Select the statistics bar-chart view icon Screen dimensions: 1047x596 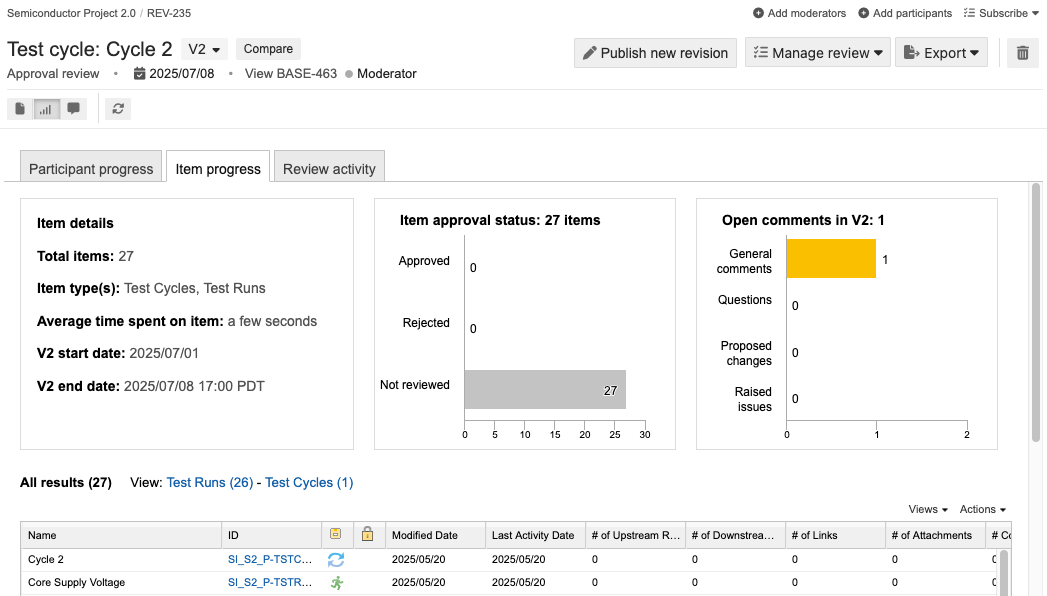(46, 109)
